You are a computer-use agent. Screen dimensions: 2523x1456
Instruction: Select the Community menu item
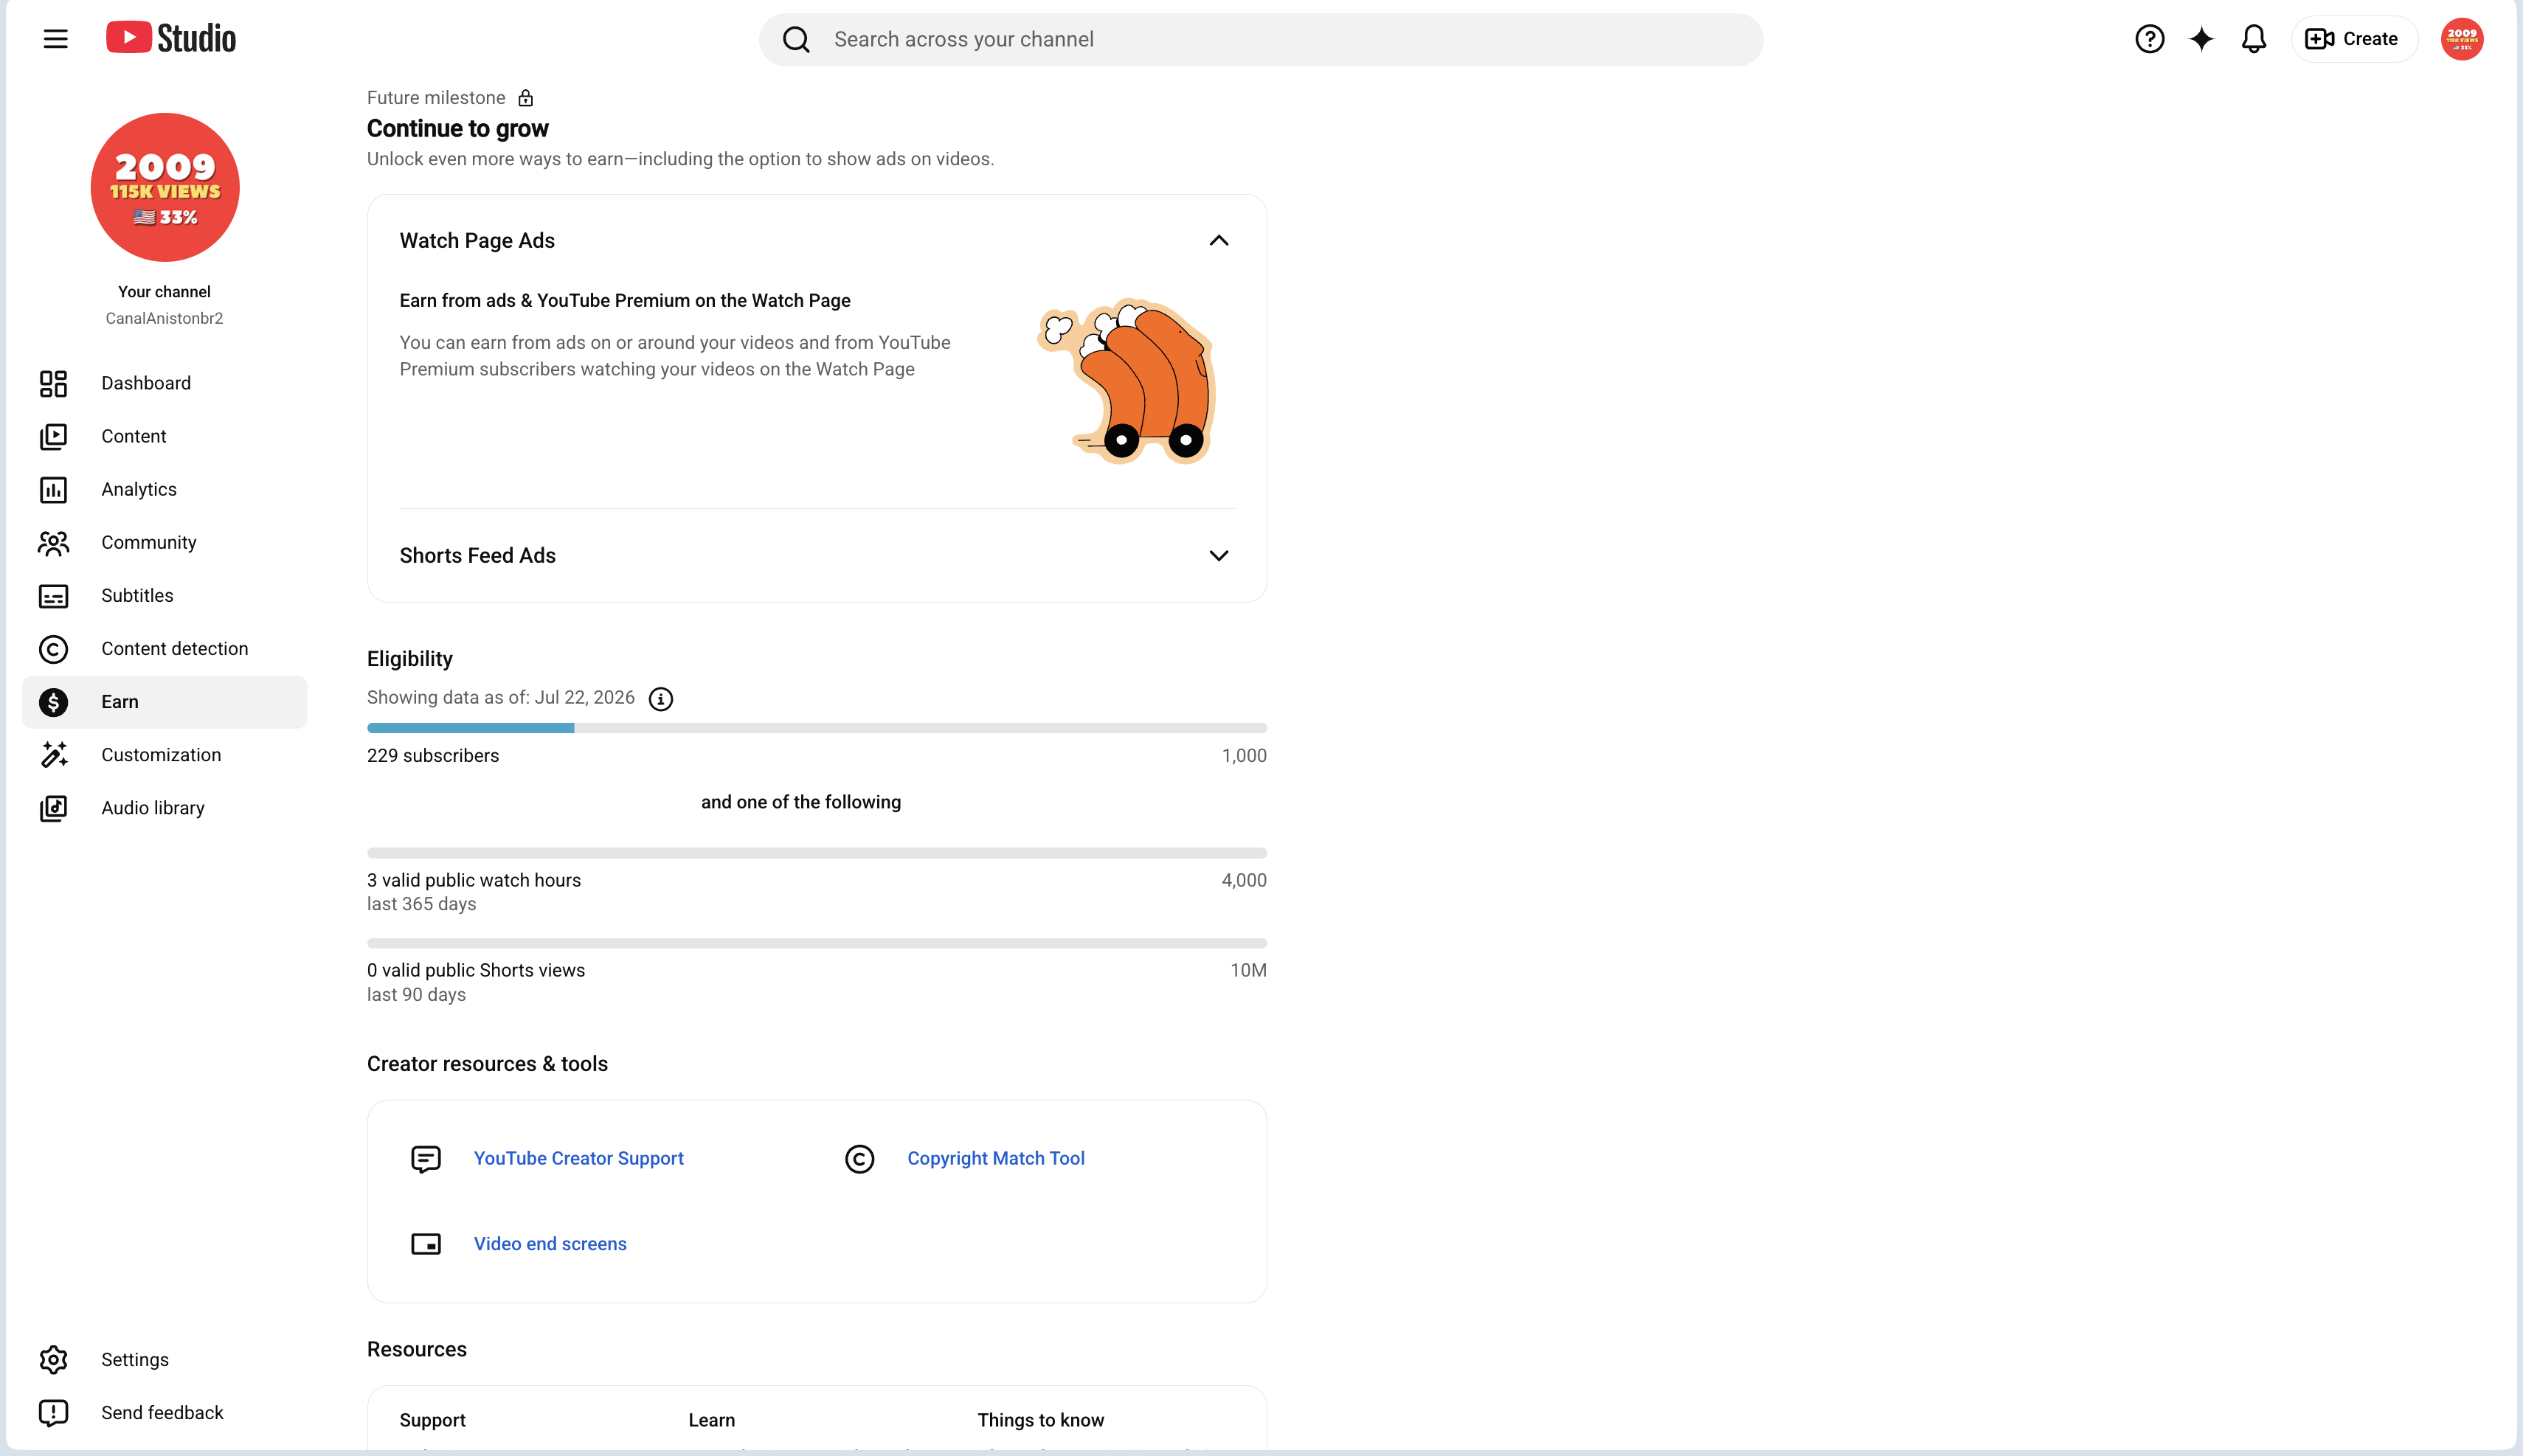(149, 542)
